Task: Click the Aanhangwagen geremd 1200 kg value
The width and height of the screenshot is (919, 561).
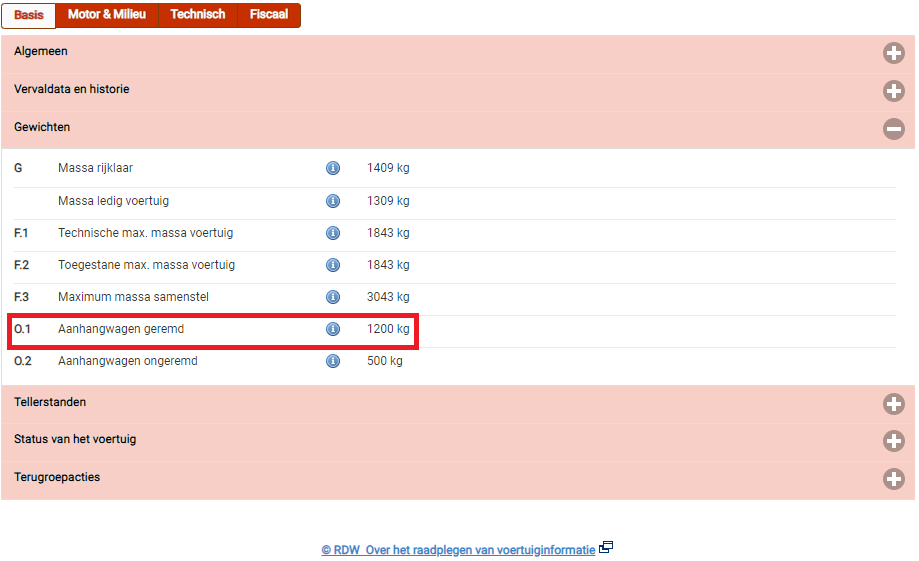Action: (388, 329)
